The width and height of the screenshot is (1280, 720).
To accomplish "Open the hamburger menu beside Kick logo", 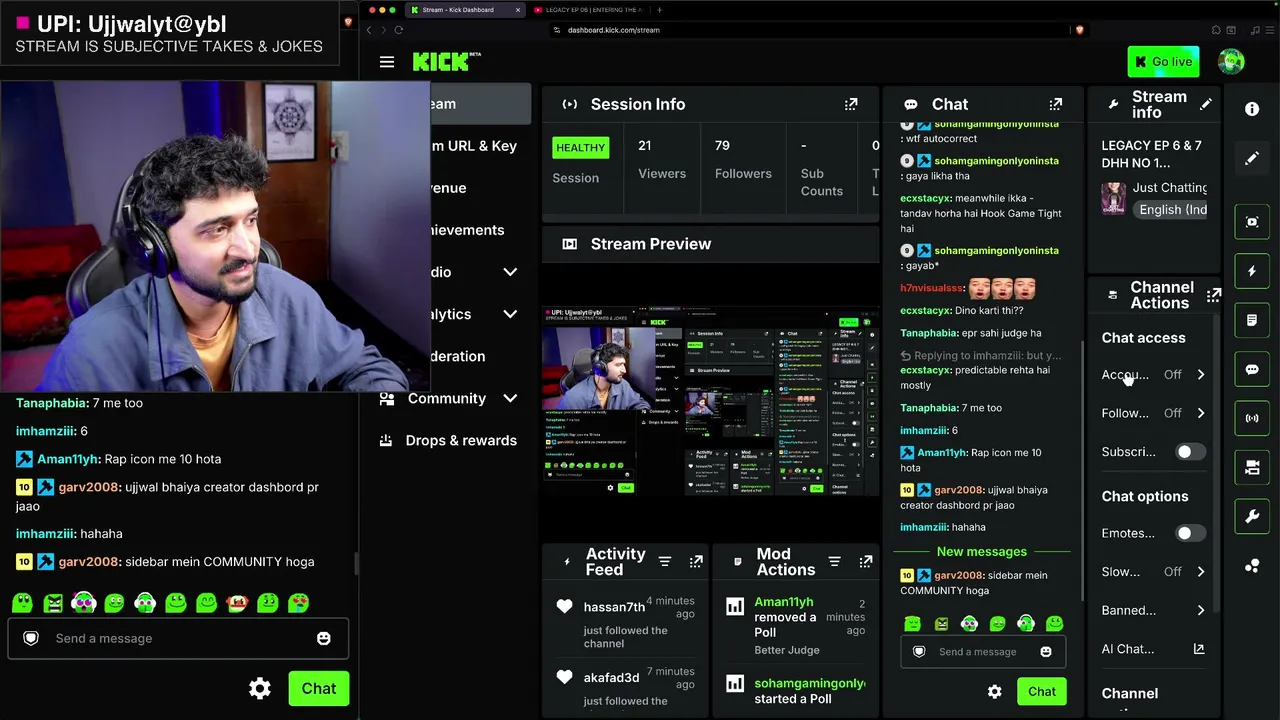I will tap(387, 62).
